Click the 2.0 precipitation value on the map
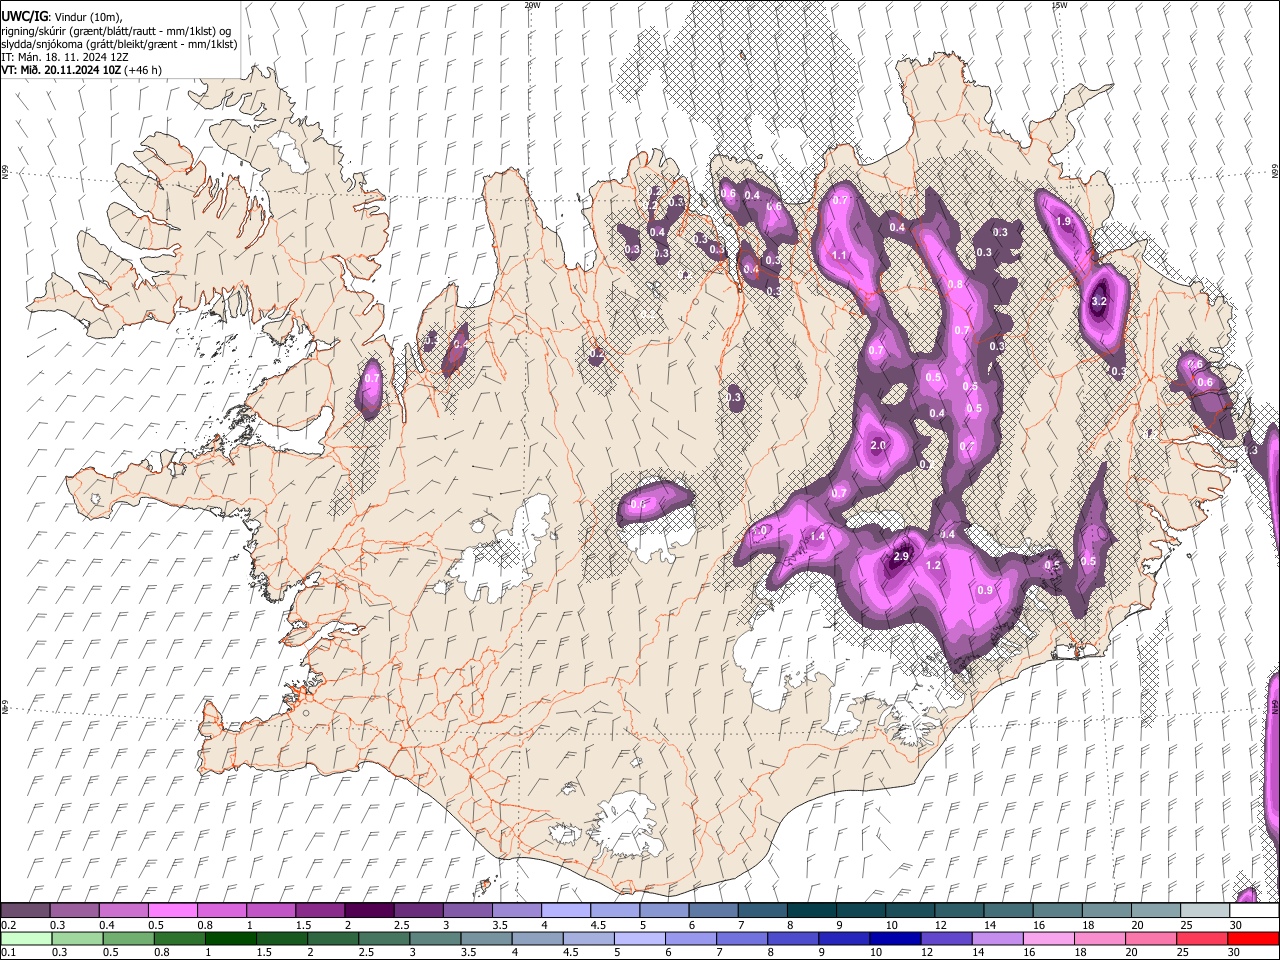The image size is (1280, 960). coord(878,446)
